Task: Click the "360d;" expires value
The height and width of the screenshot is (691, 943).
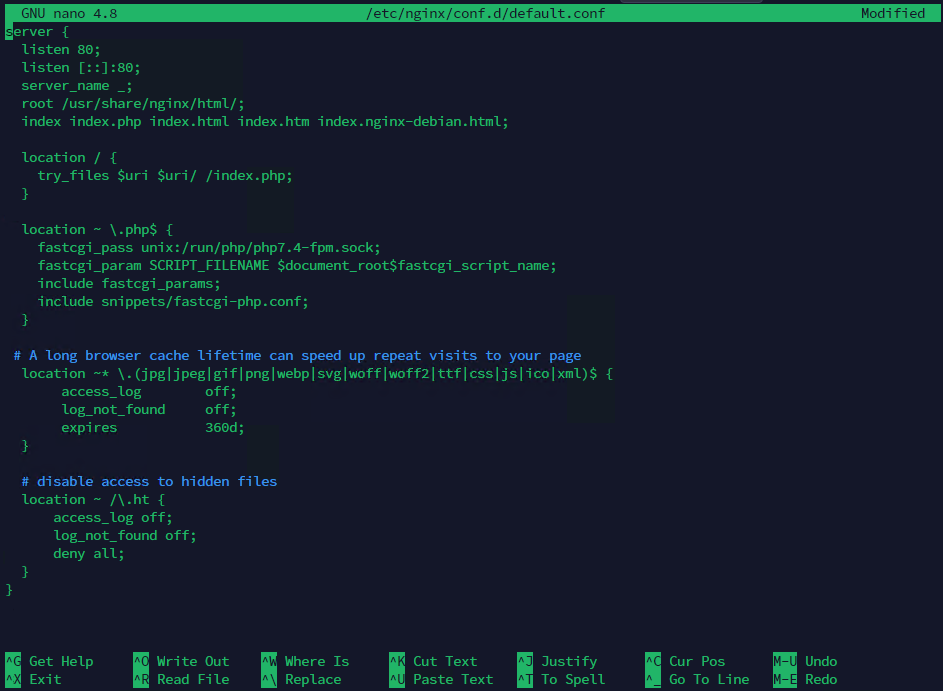Action: (x=224, y=428)
